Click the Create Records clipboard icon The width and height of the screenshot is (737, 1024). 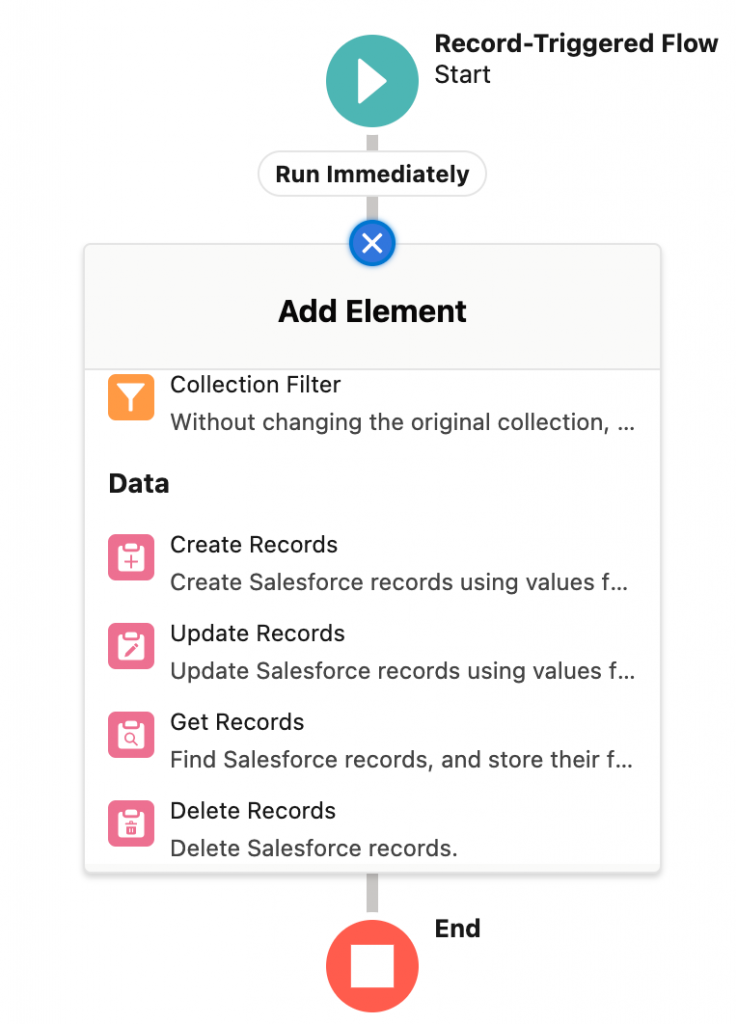coord(129,557)
